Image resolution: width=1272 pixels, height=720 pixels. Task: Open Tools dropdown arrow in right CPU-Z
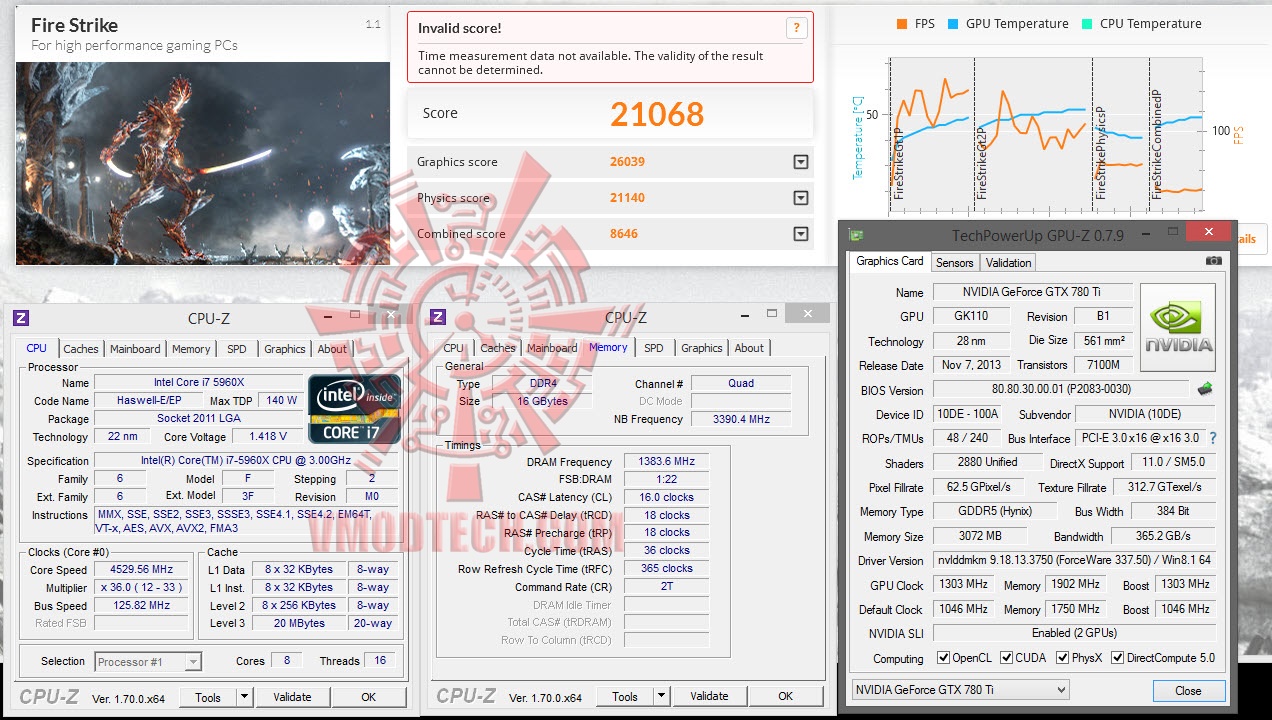pyautogui.click(x=661, y=697)
